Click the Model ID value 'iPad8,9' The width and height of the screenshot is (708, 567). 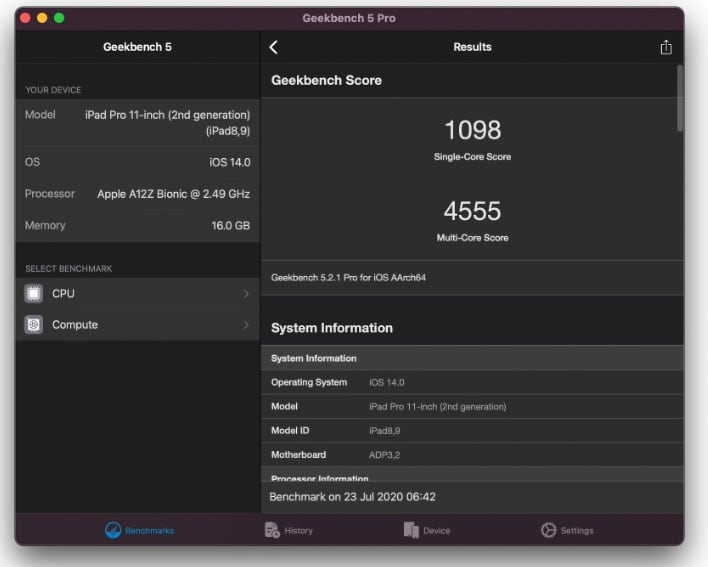point(384,431)
